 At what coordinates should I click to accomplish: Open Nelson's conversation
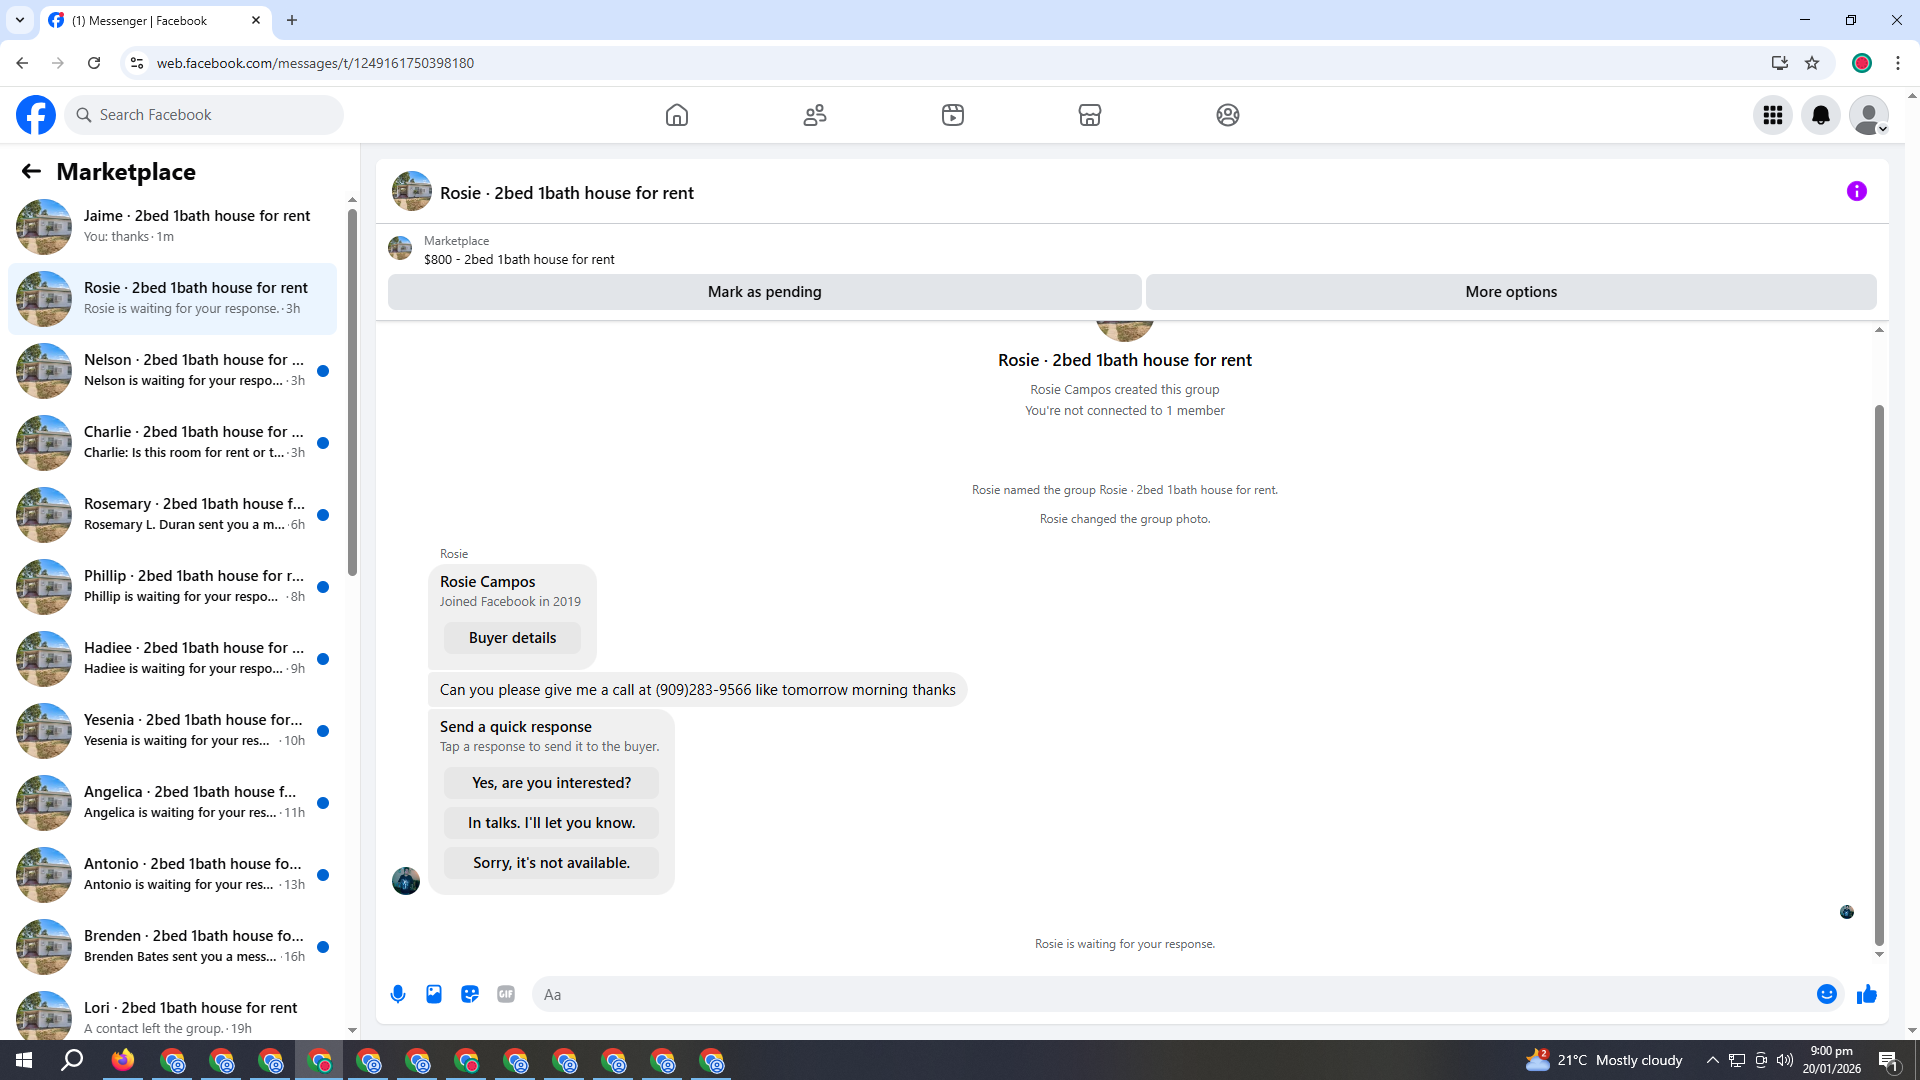172,371
